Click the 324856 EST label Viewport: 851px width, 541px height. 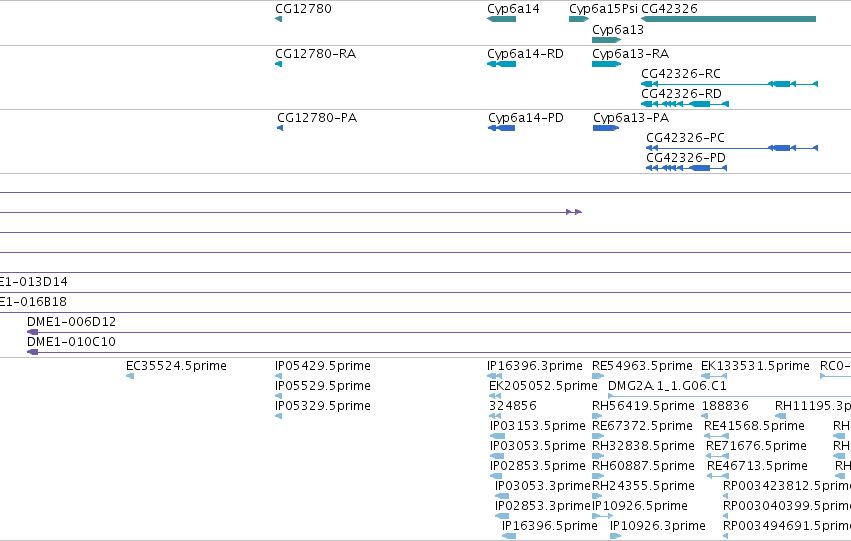coord(512,406)
